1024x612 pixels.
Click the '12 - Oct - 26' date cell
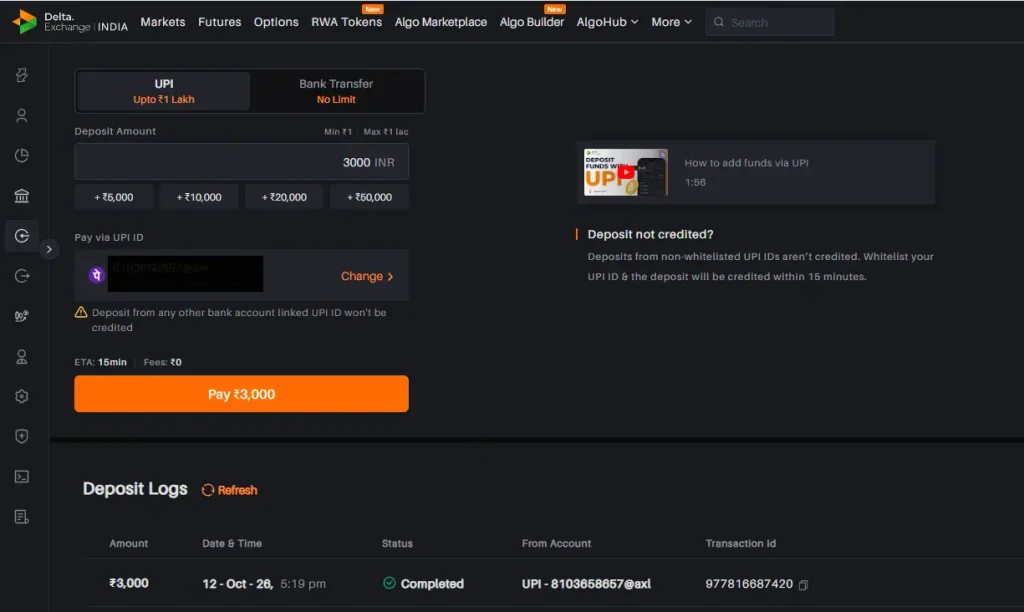[238, 583]
